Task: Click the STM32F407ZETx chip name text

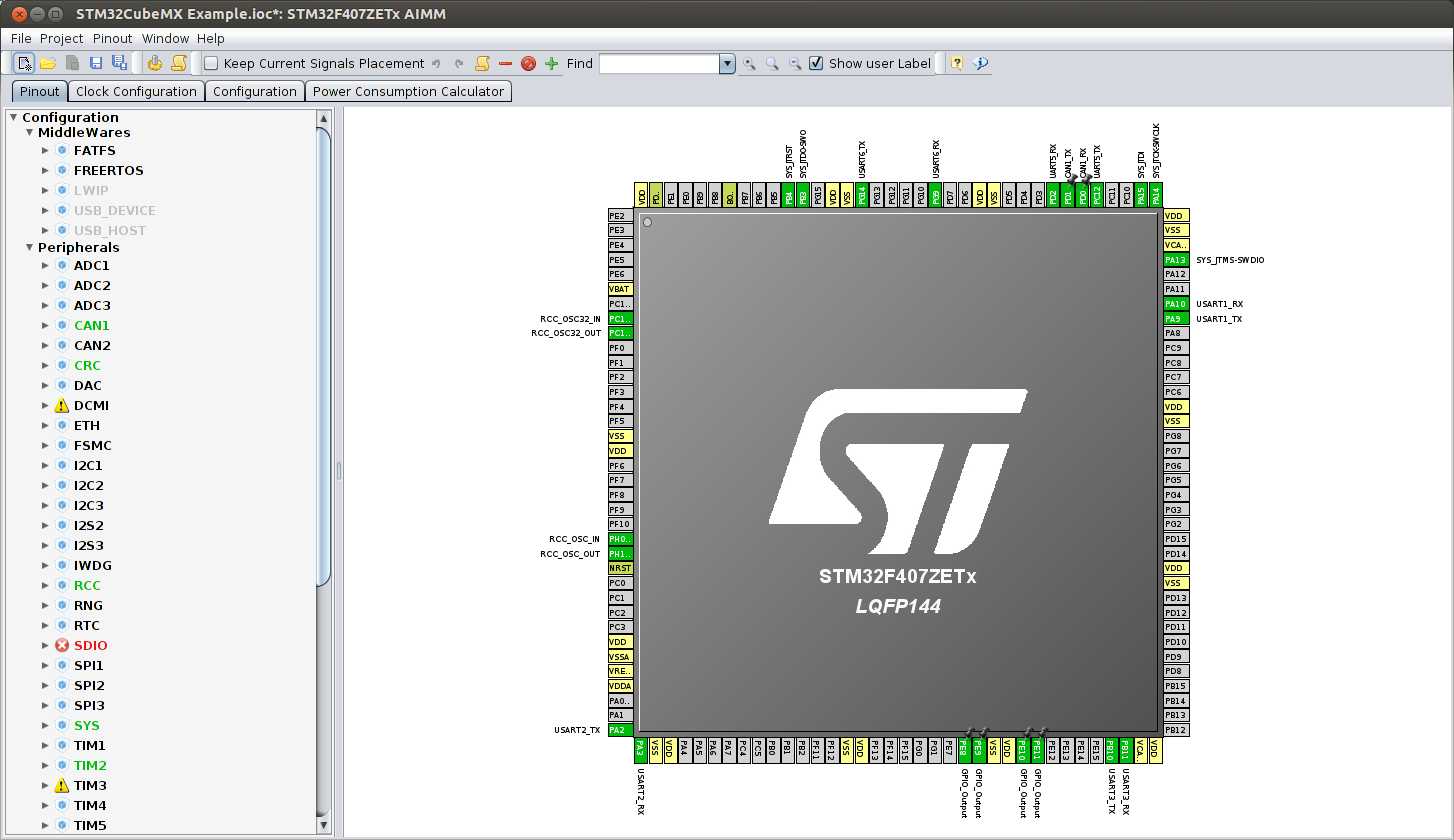Action: tap(898, 577)
